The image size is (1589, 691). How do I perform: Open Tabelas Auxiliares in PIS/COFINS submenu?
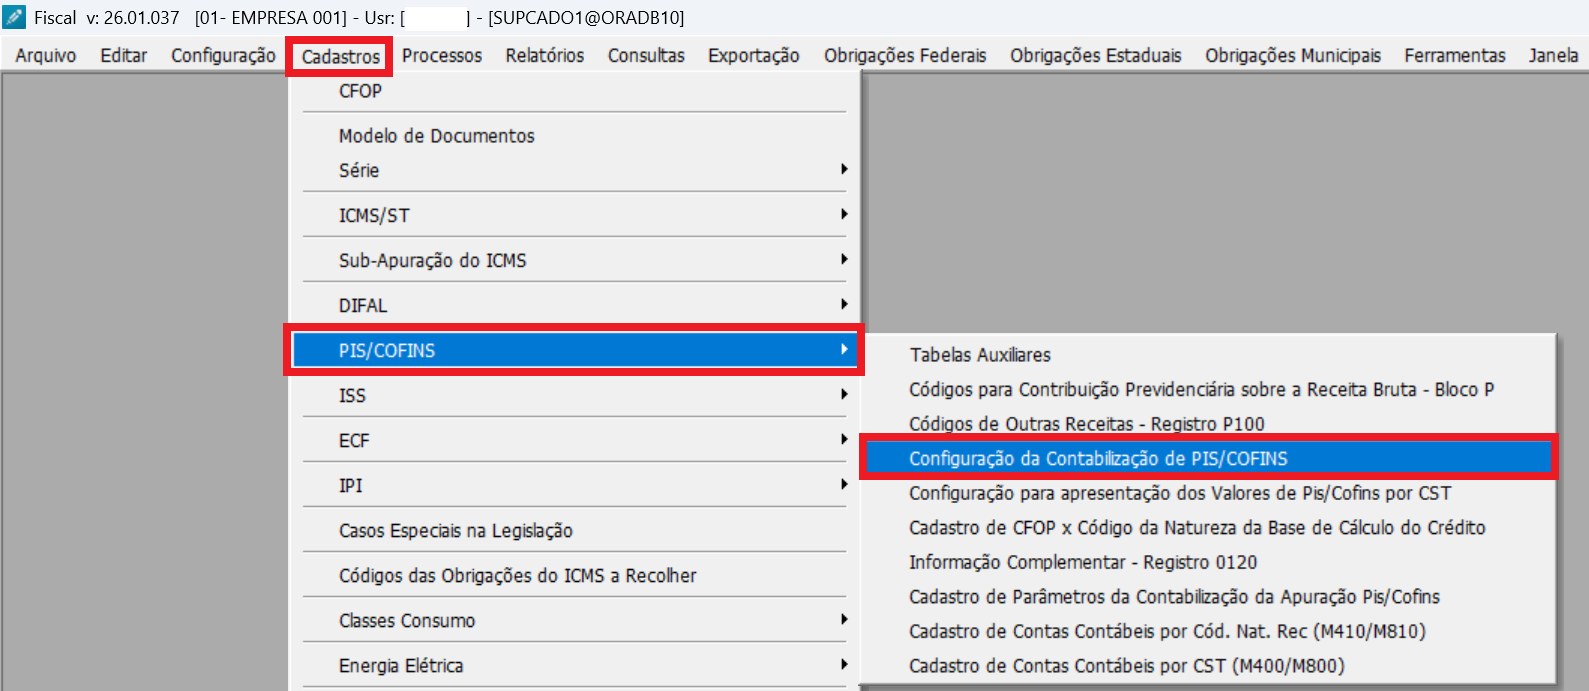coord(1208,355)
